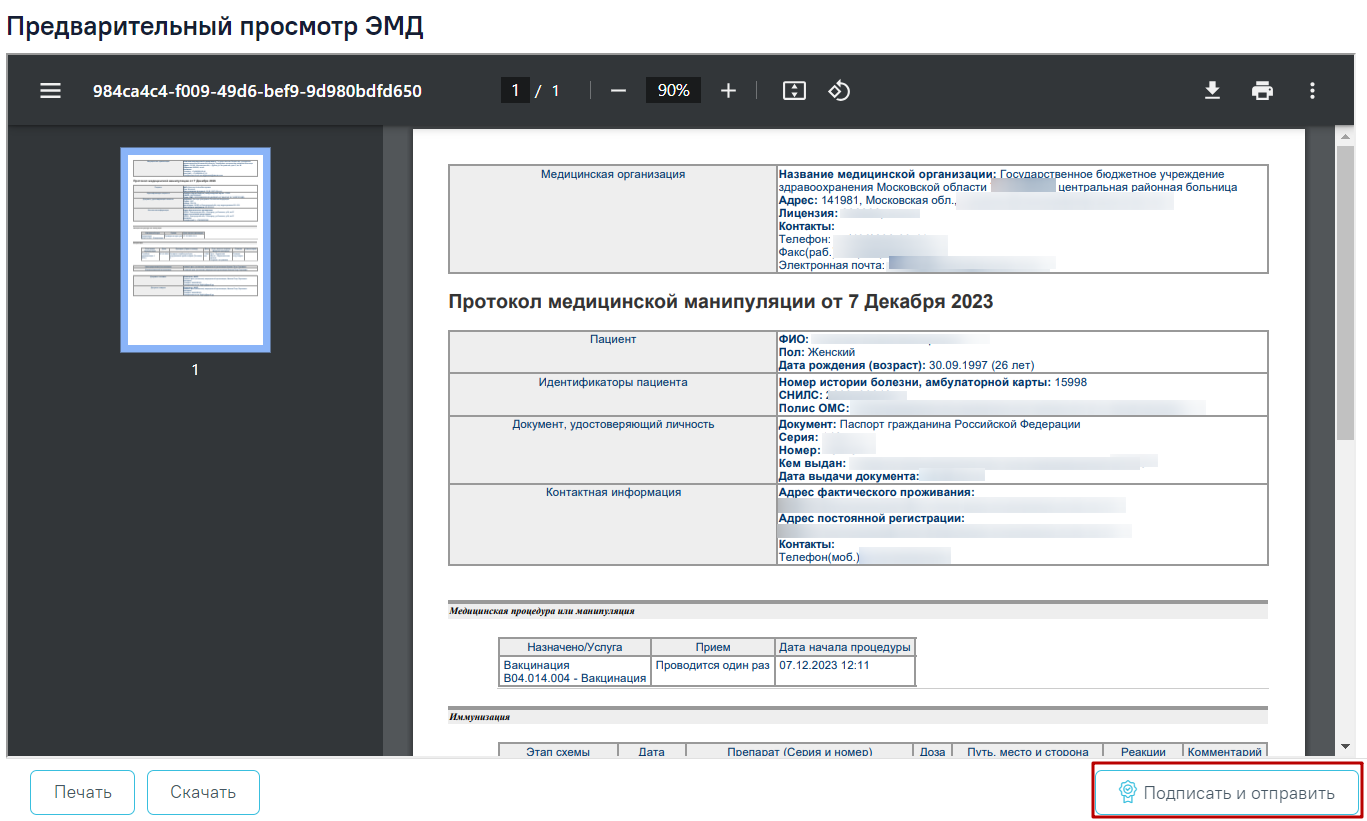The image size is (1367, 821).
Task: Click the Иммунизация section heading
Action: [479, 717]
